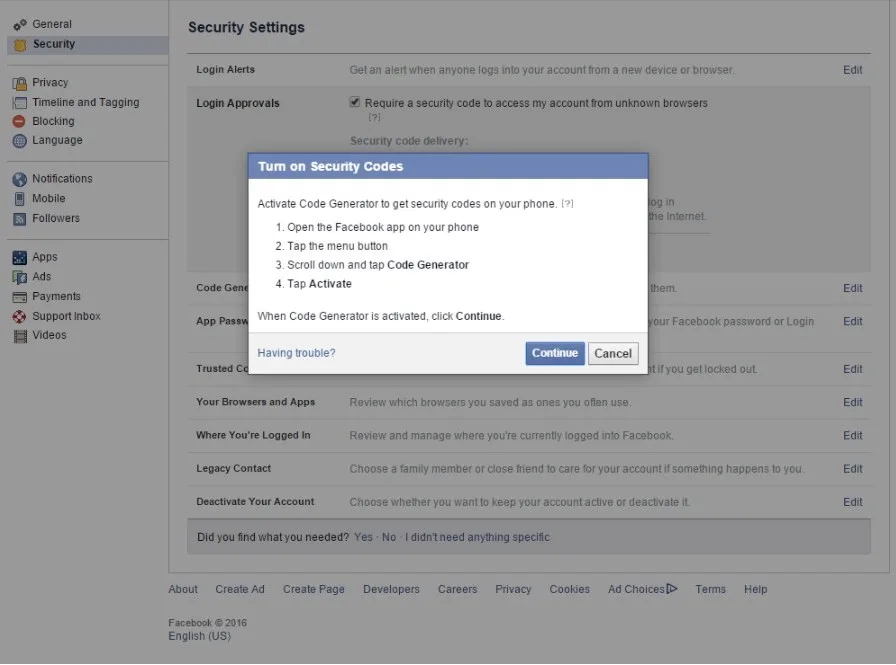Click Login Approvals row label
This screenshot has width=896, height=665.
click(238, 103)
